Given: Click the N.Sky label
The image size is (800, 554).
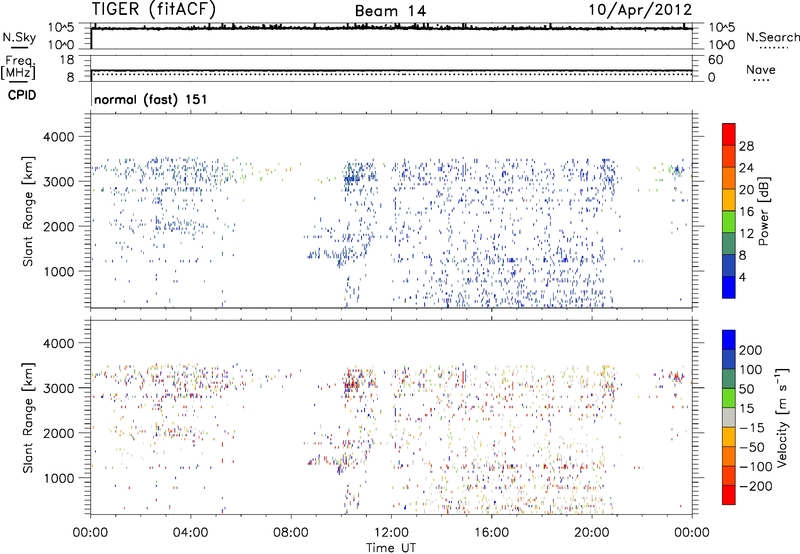Looking at the screenshot, I should [x=19, y=37].
